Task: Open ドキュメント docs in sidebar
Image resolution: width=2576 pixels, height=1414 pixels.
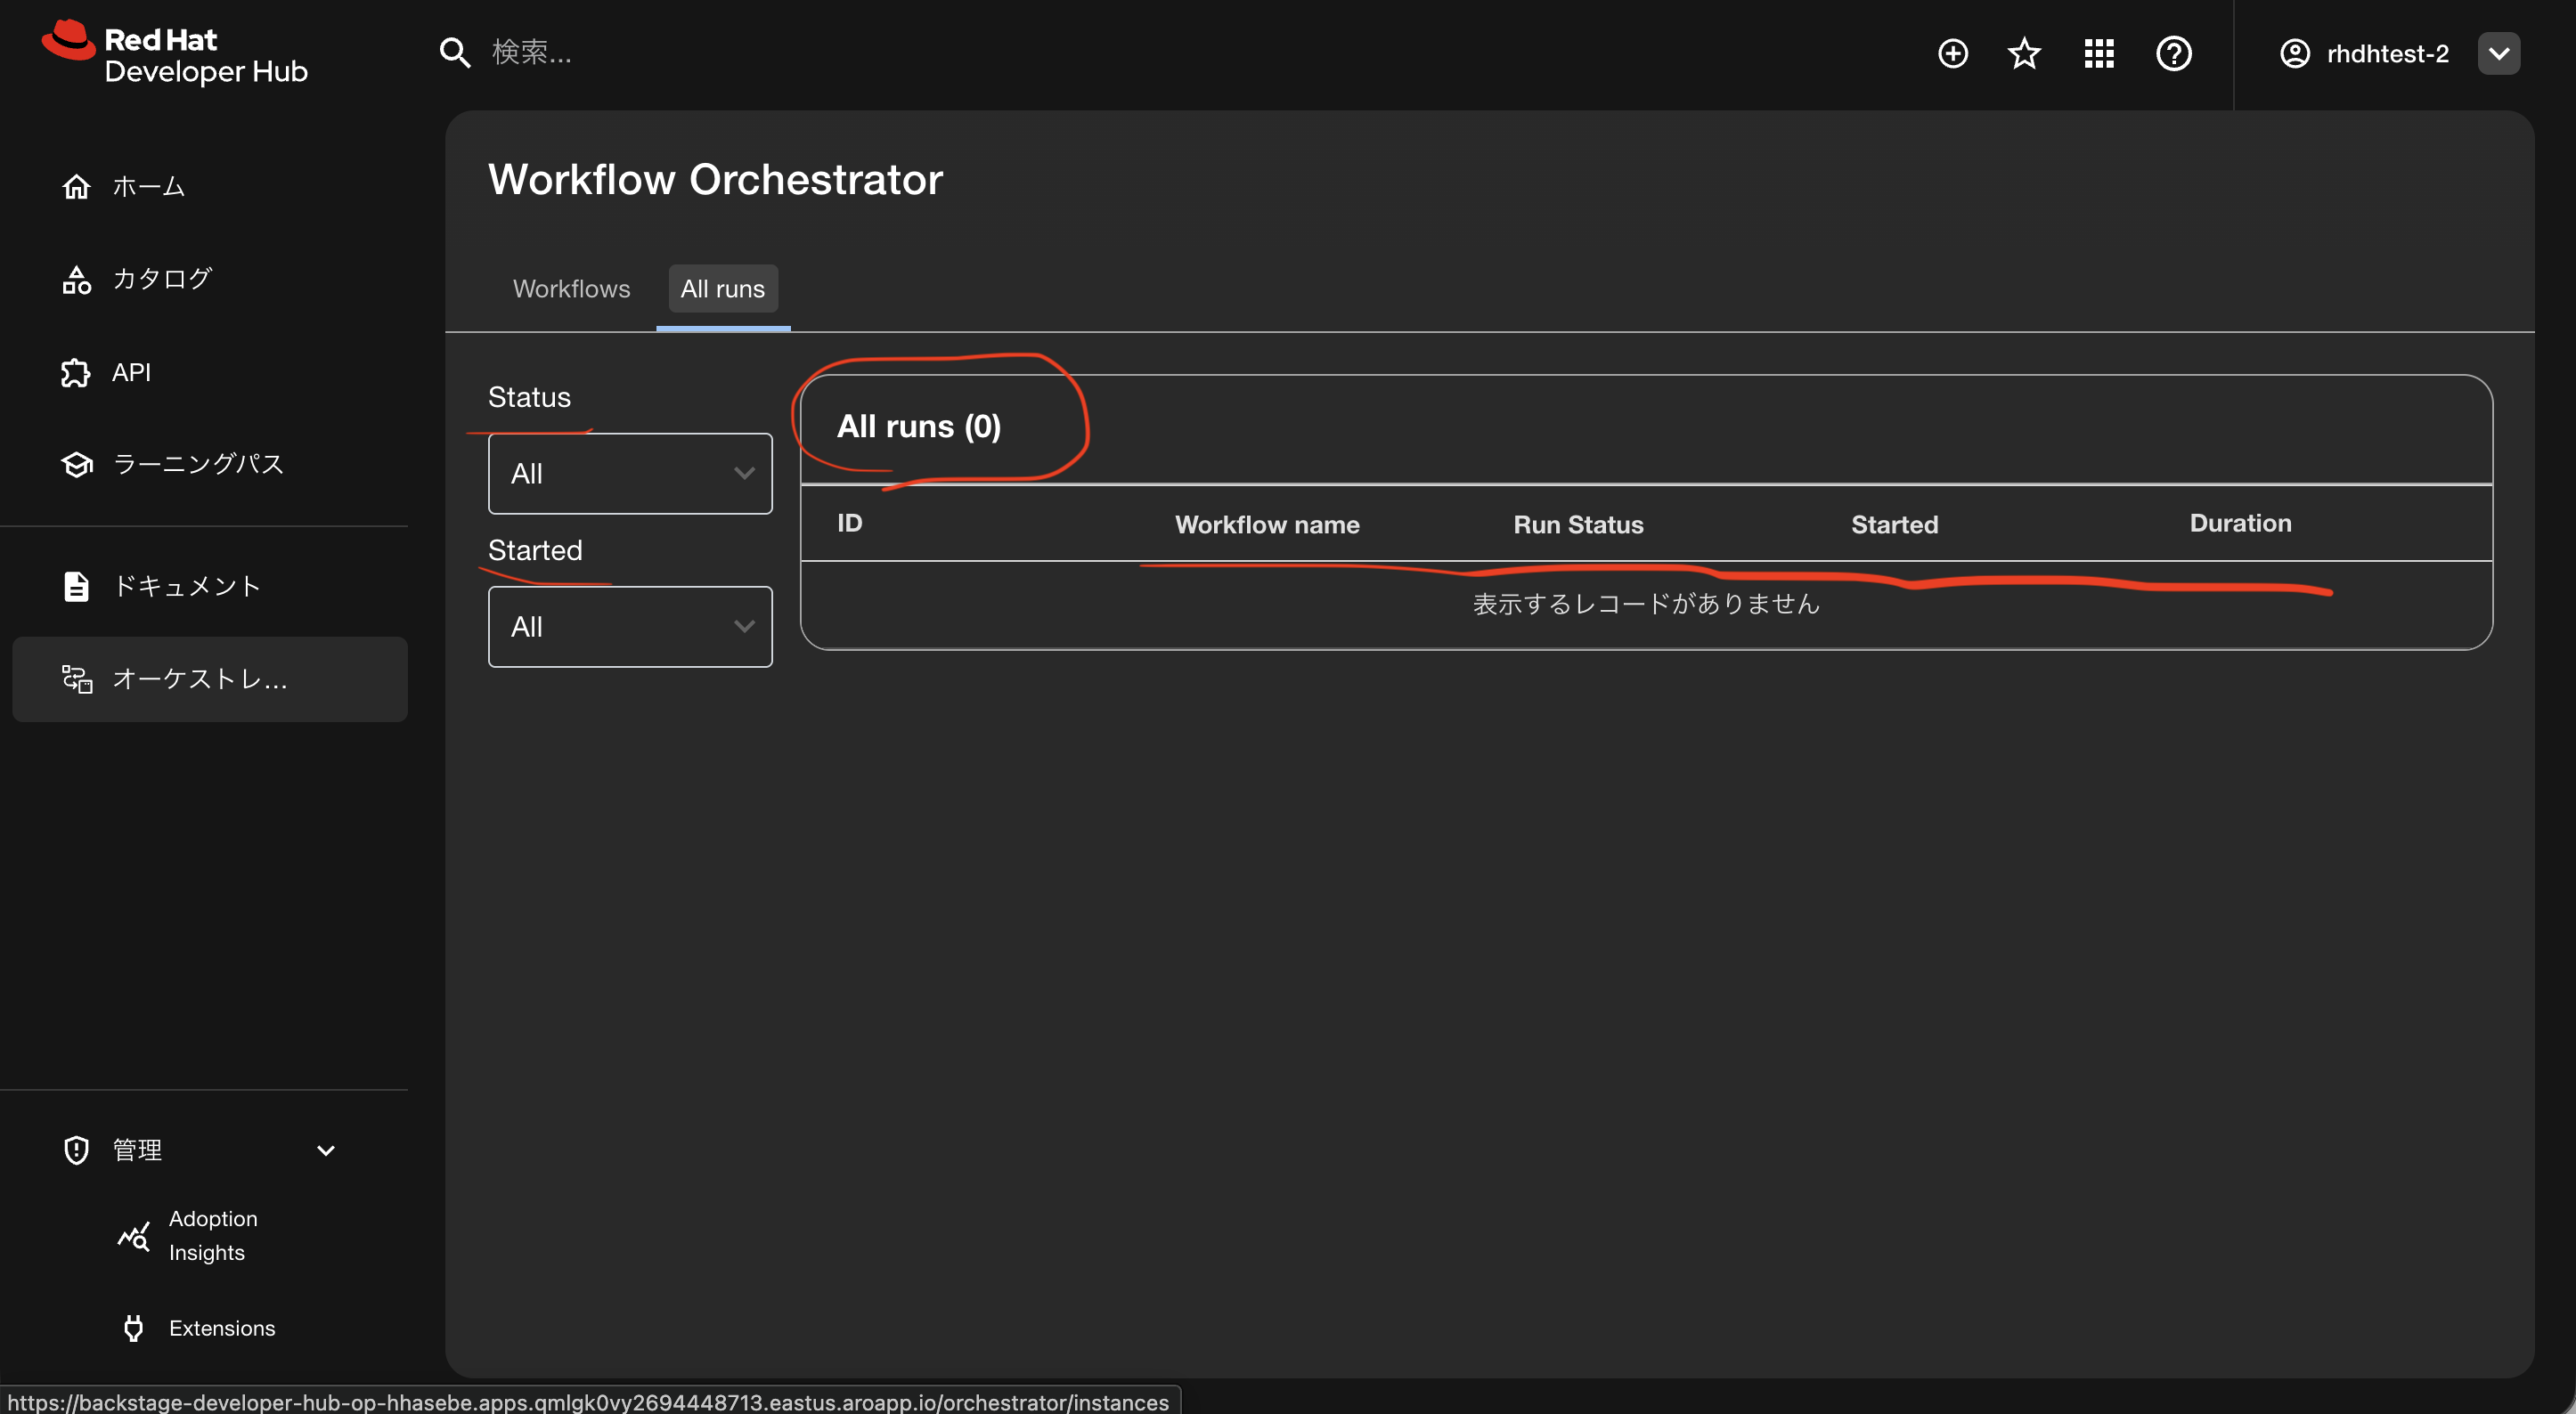Action: 186,586
